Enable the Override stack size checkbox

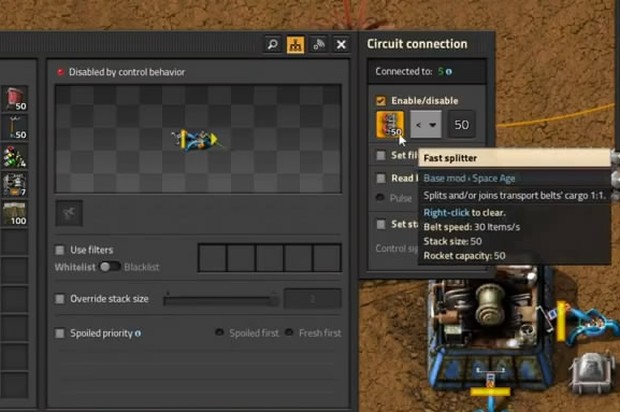click(x=60, y=299)
